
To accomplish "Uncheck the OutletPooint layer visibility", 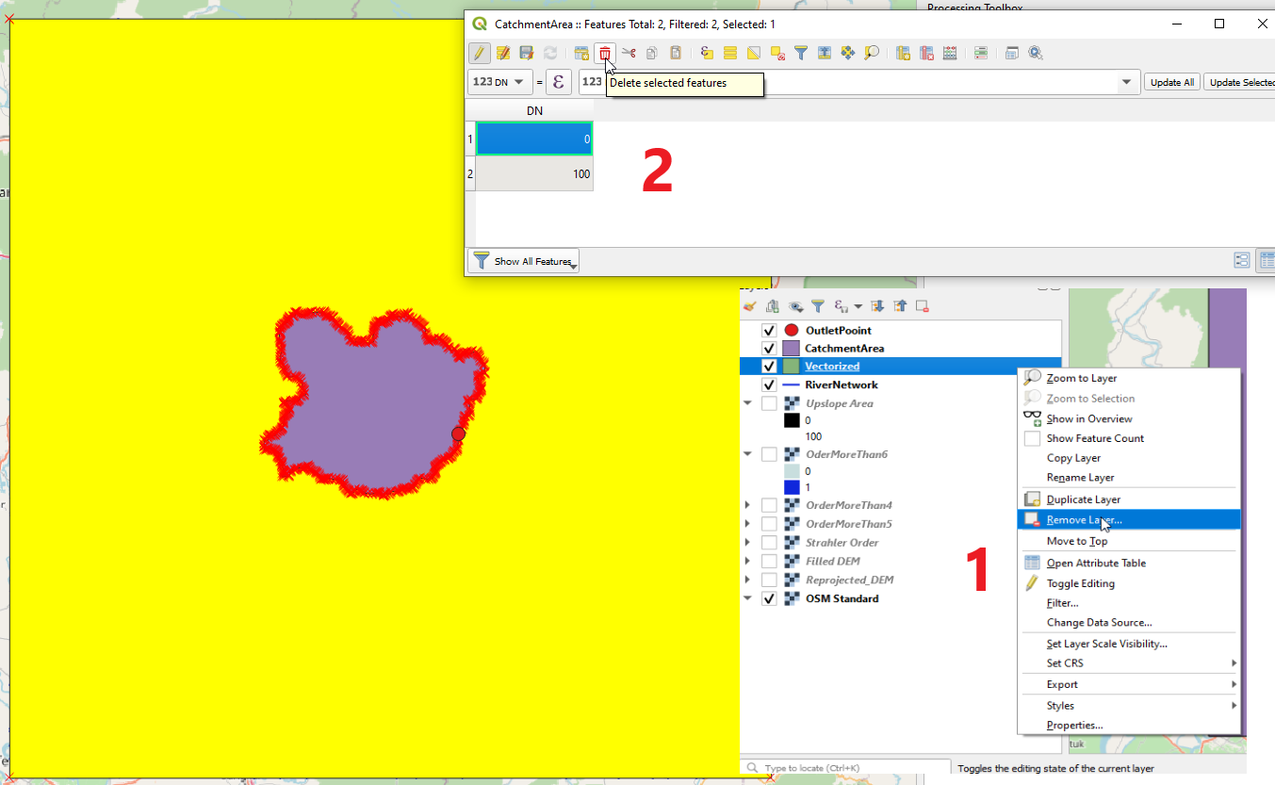I will coord(769,330).
